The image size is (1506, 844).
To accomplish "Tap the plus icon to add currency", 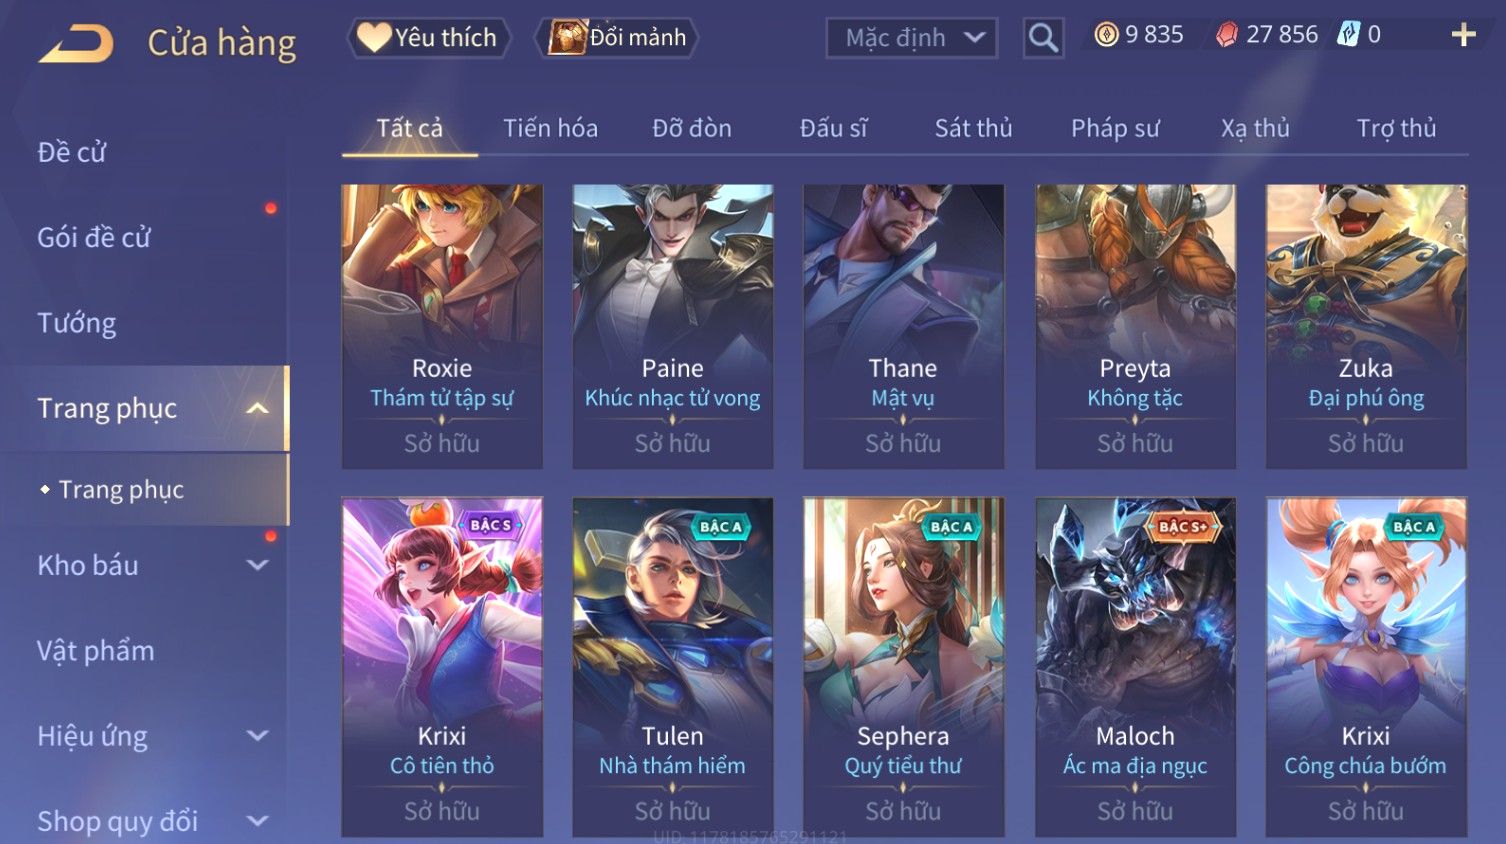I will tap(1463, 35).
